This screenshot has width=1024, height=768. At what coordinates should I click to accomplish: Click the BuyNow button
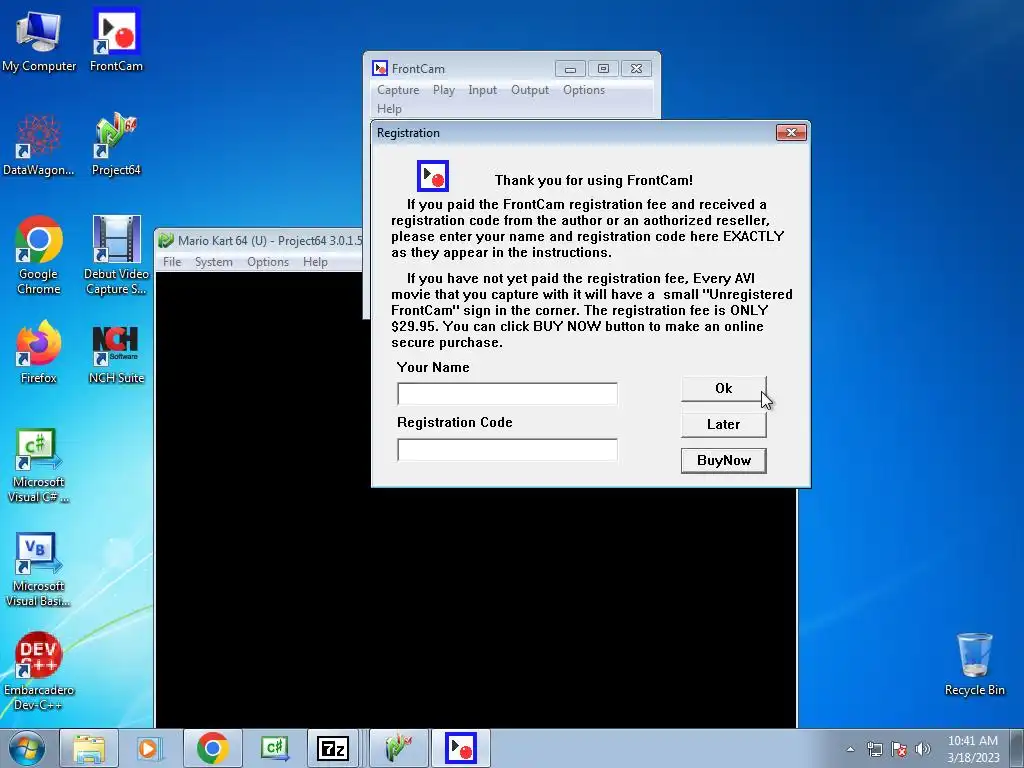click(x=724, y=460)
